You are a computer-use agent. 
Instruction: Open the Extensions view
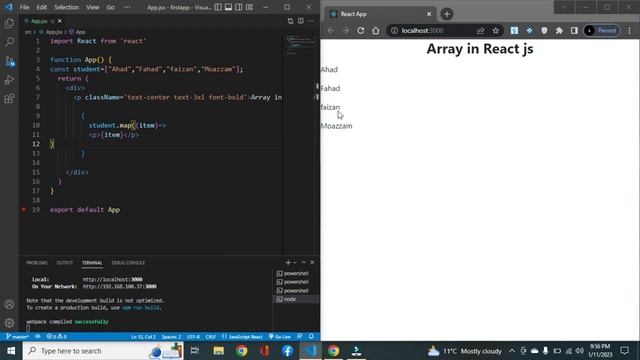(9, 98)
